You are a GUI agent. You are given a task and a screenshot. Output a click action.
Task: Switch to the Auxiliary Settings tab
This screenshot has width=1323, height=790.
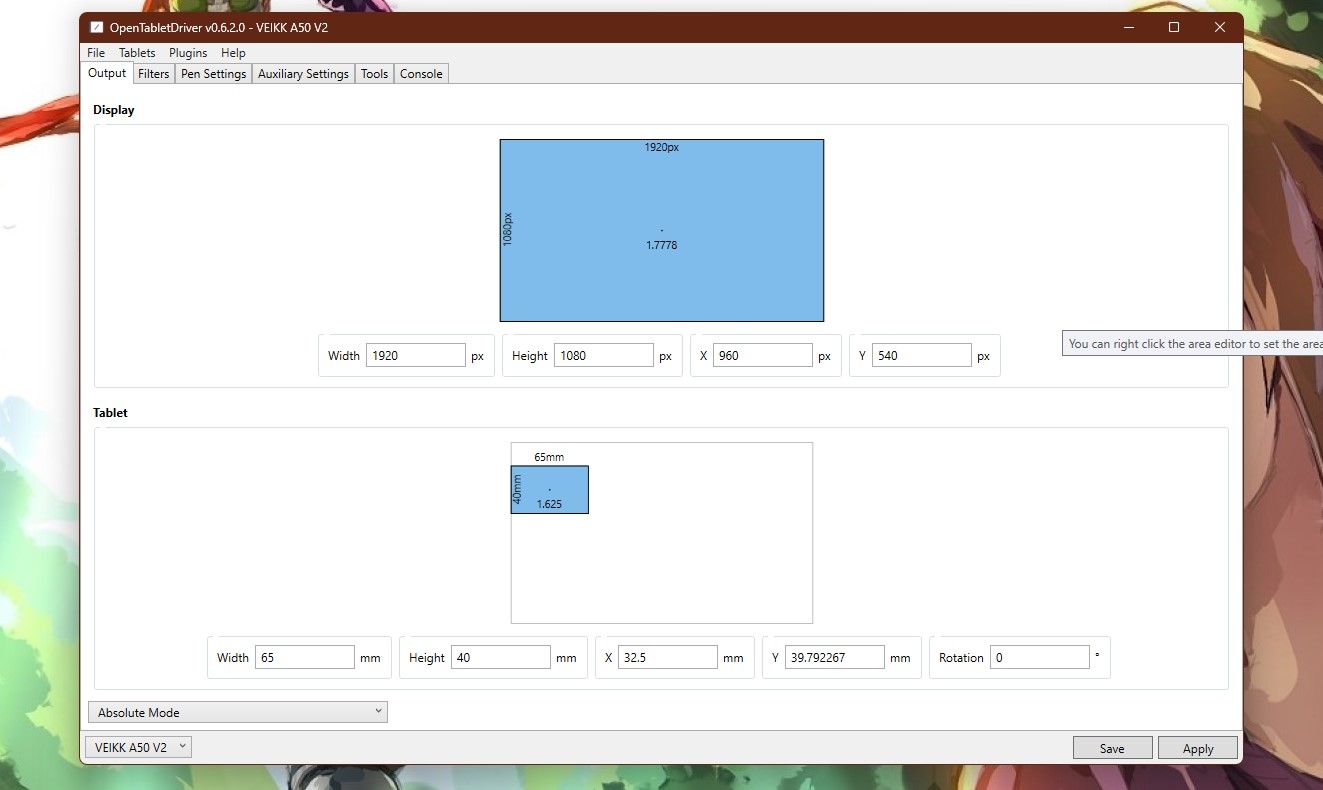pyautogui.click(x=302, y=73)
